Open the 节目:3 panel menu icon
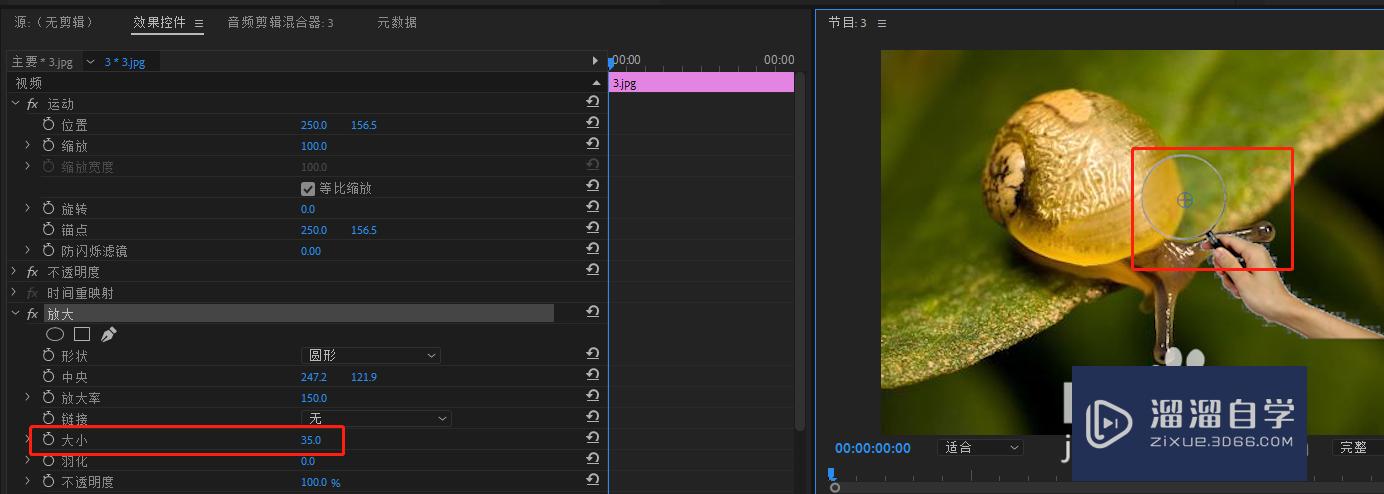 click(881, 23)
